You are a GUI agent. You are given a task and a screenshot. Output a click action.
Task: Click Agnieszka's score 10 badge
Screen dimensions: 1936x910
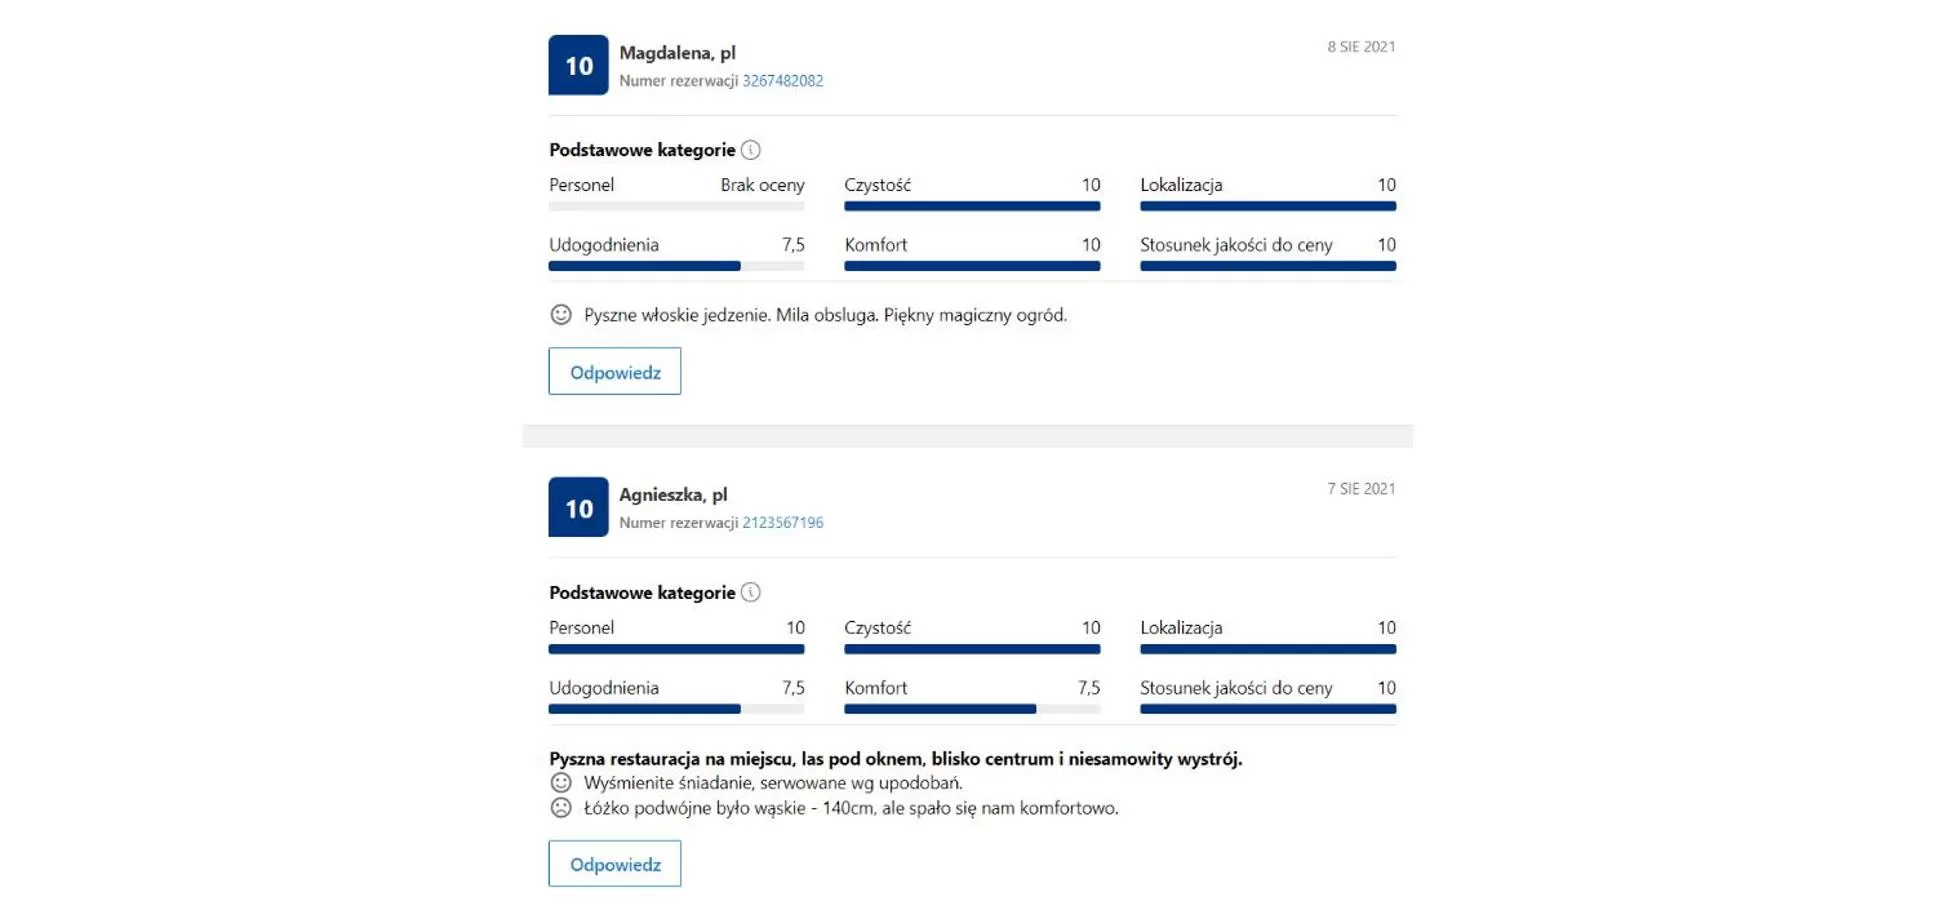coord(578,507)
